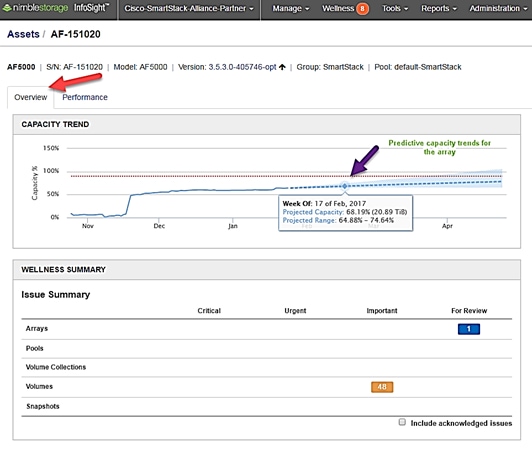Open the Manage menu

(x=291, y=8)
